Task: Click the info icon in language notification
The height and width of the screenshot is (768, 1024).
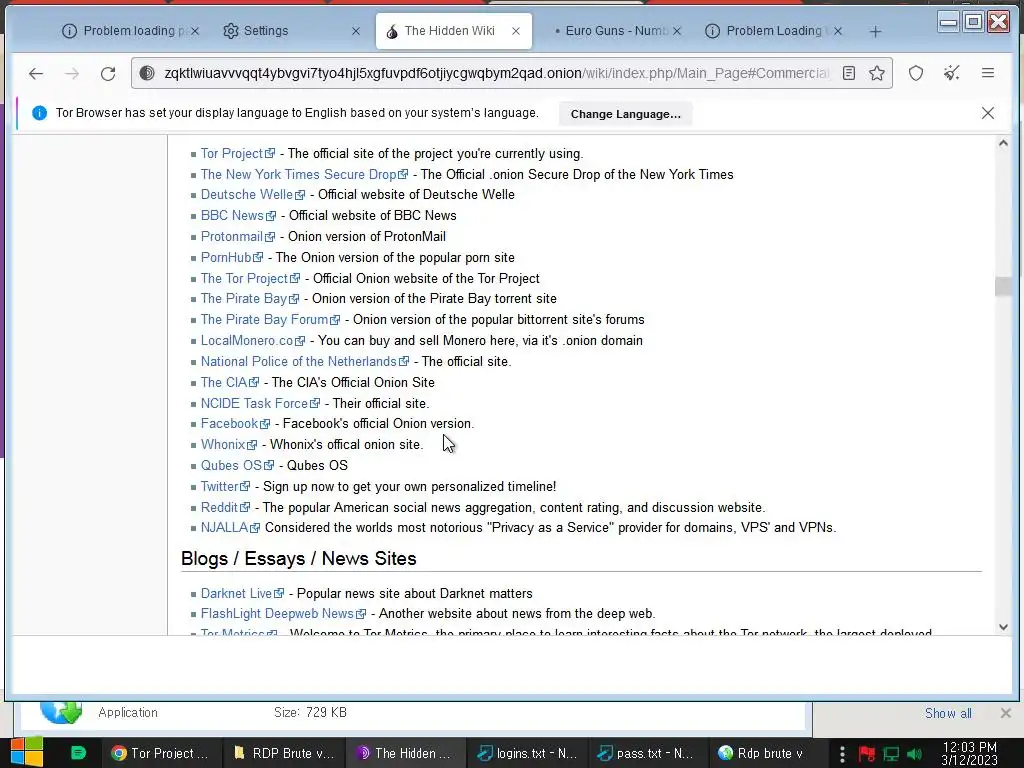Action: click(39, 113)
